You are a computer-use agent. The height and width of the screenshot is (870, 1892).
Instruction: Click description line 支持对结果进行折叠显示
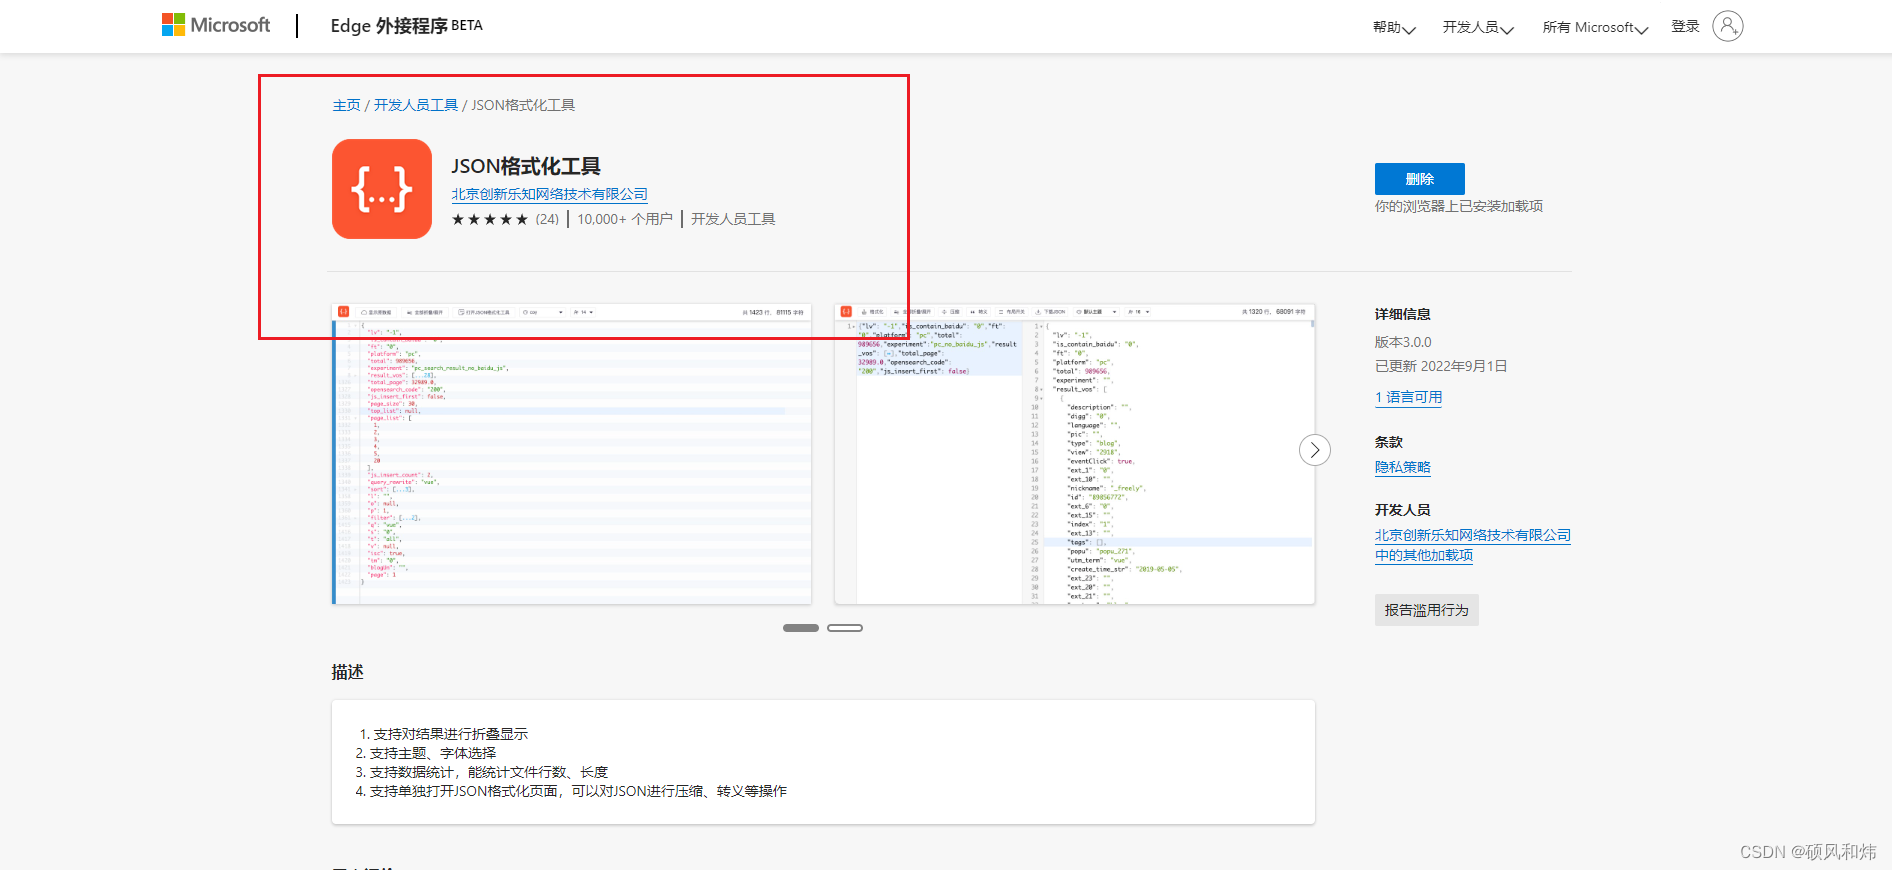(x=451, y=734)
